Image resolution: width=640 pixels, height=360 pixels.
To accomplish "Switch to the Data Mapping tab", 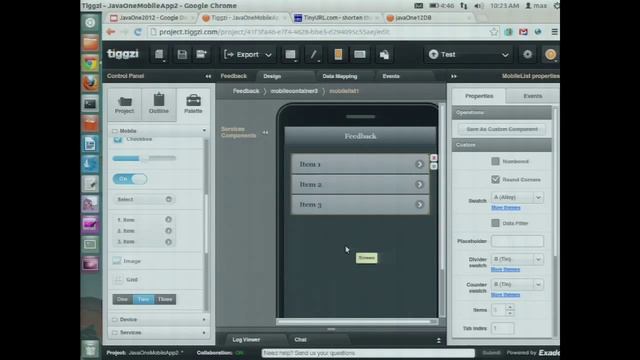I will click(340, 76).
